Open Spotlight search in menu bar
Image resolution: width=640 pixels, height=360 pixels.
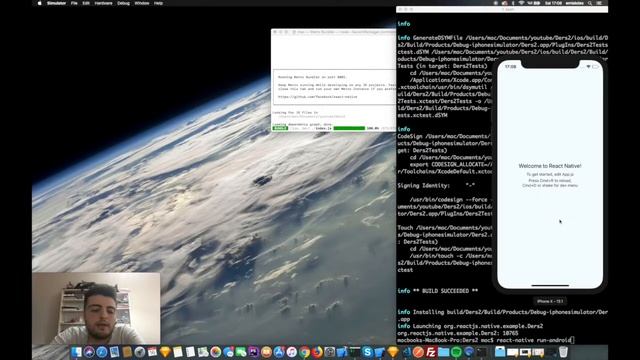coord(590,3)
